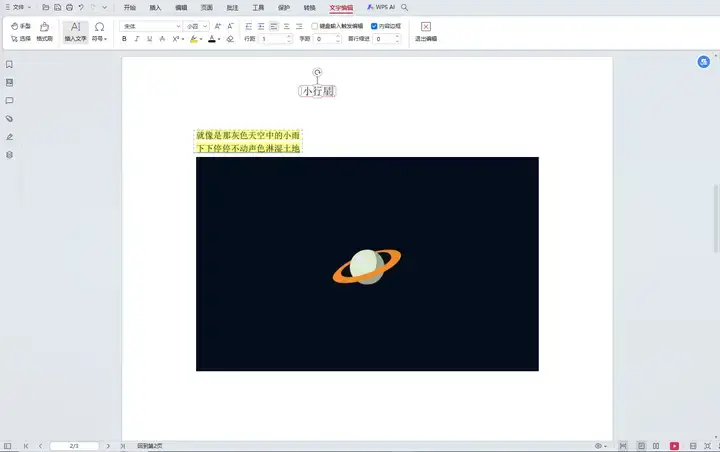Screen dimensions: 720x452
Task: Toggle bold formatting
Action: pyautogui.click(x=124, y=39)
